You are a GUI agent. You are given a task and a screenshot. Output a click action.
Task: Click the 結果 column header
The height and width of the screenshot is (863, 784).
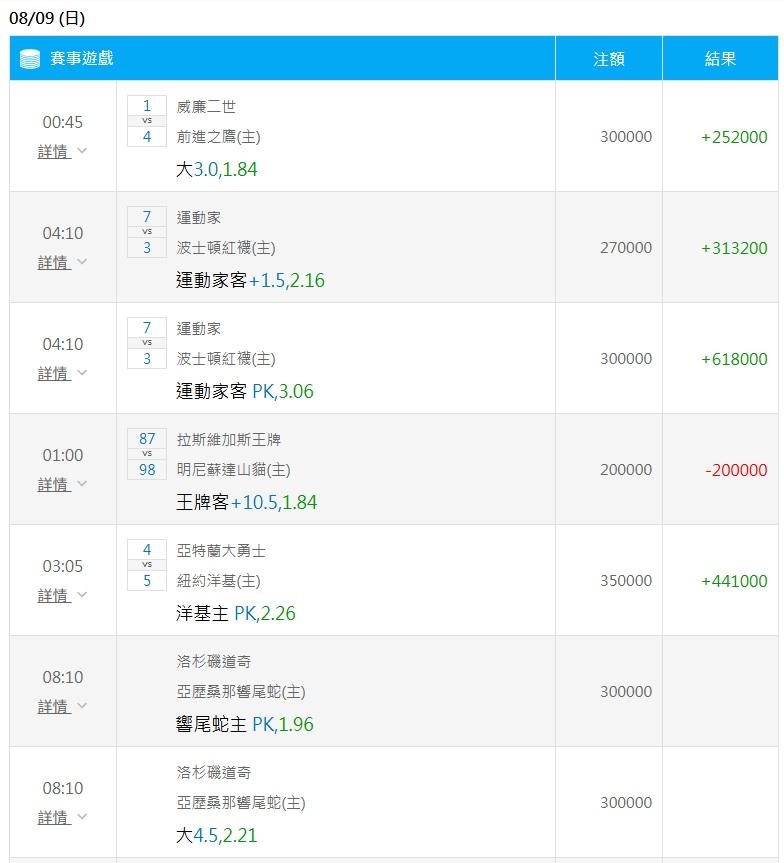(x=720, y=58)
